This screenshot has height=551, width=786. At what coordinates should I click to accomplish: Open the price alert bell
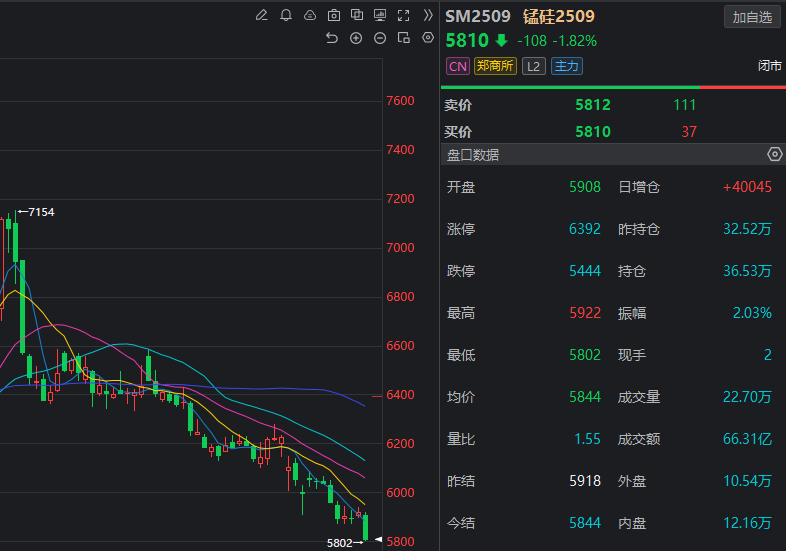(x=286, y=16)
